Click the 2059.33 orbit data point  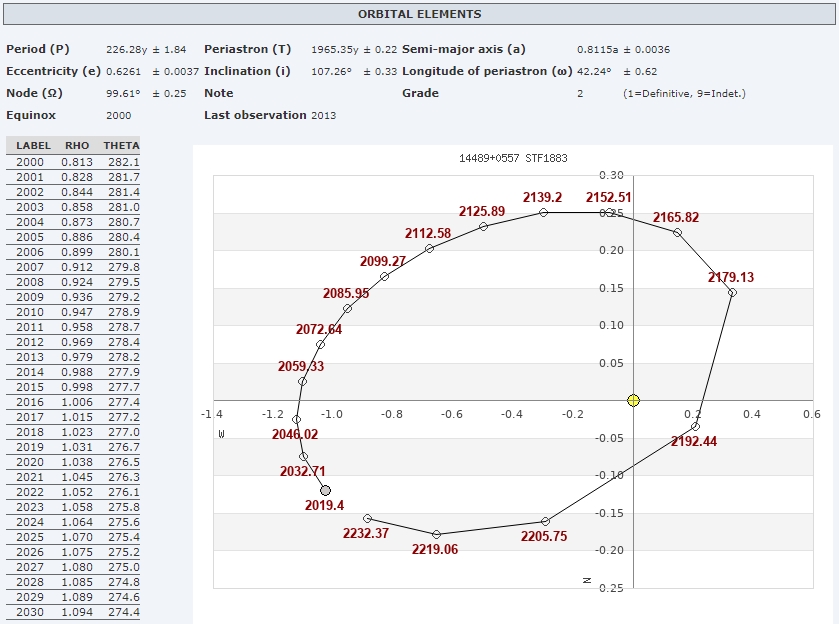tap(302, 381)
